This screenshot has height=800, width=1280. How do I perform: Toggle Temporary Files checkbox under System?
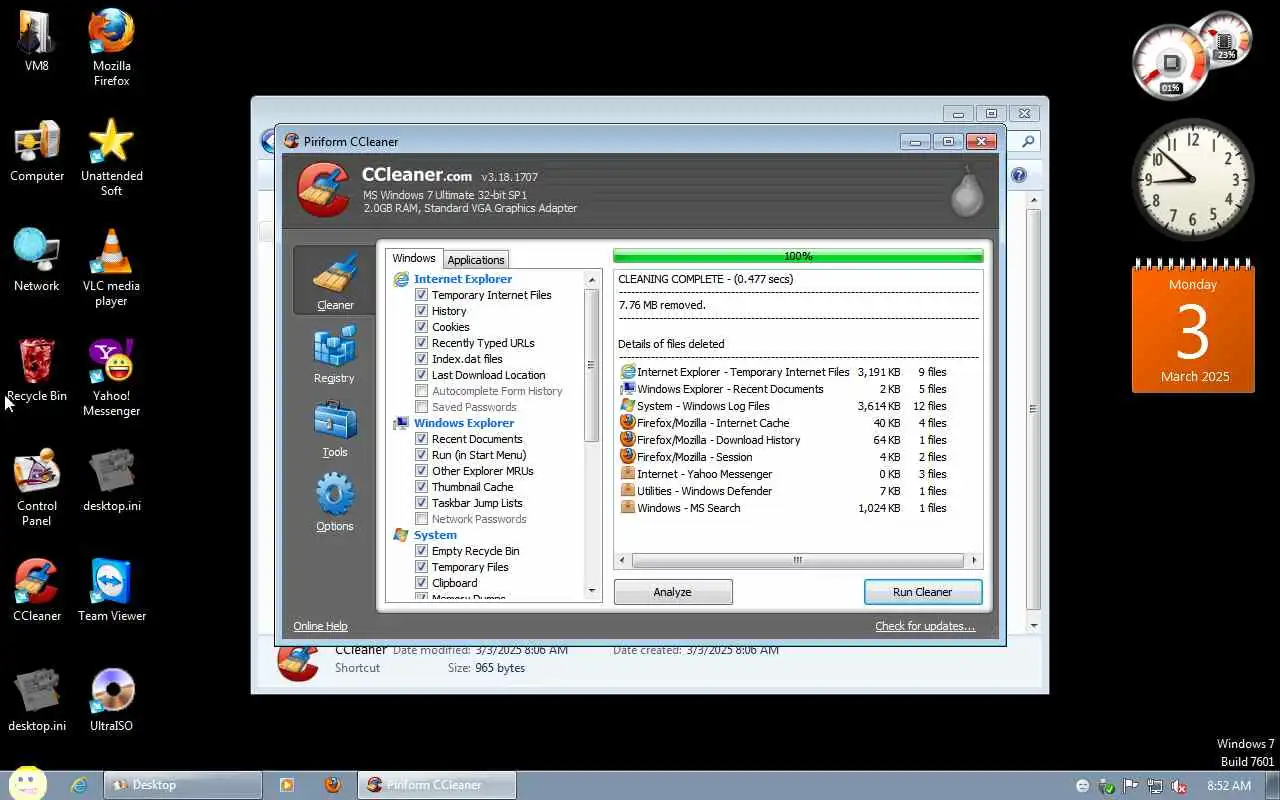(x=421, y=567)
